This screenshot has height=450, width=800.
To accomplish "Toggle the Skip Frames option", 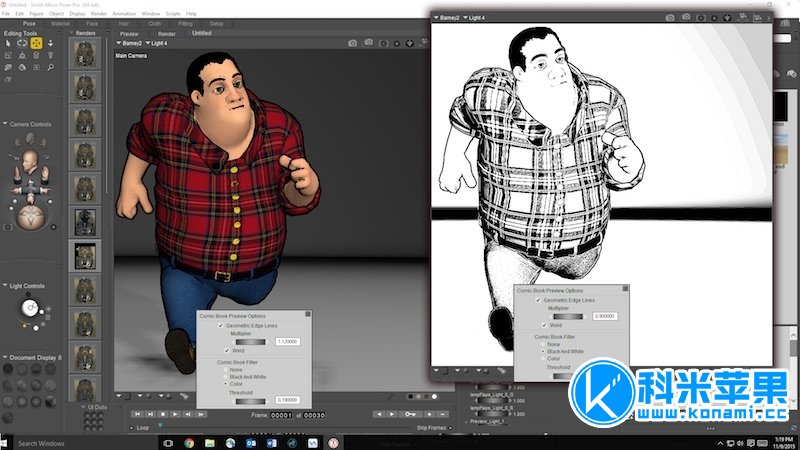I will point(450,428).
